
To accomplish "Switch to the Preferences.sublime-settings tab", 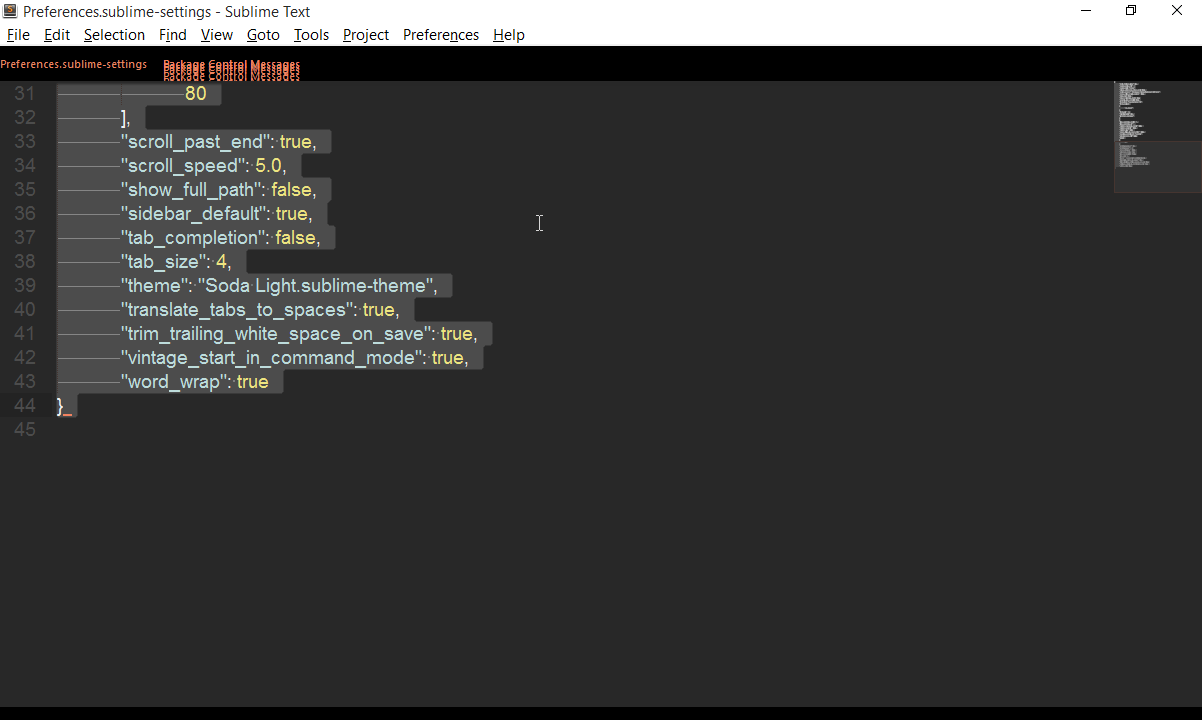I will pyautogui.click(x=74, y=65).
